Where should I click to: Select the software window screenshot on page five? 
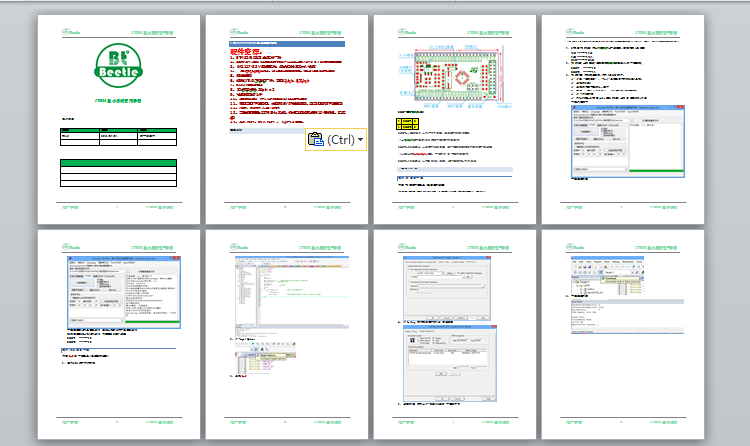(x=123, y=292)
